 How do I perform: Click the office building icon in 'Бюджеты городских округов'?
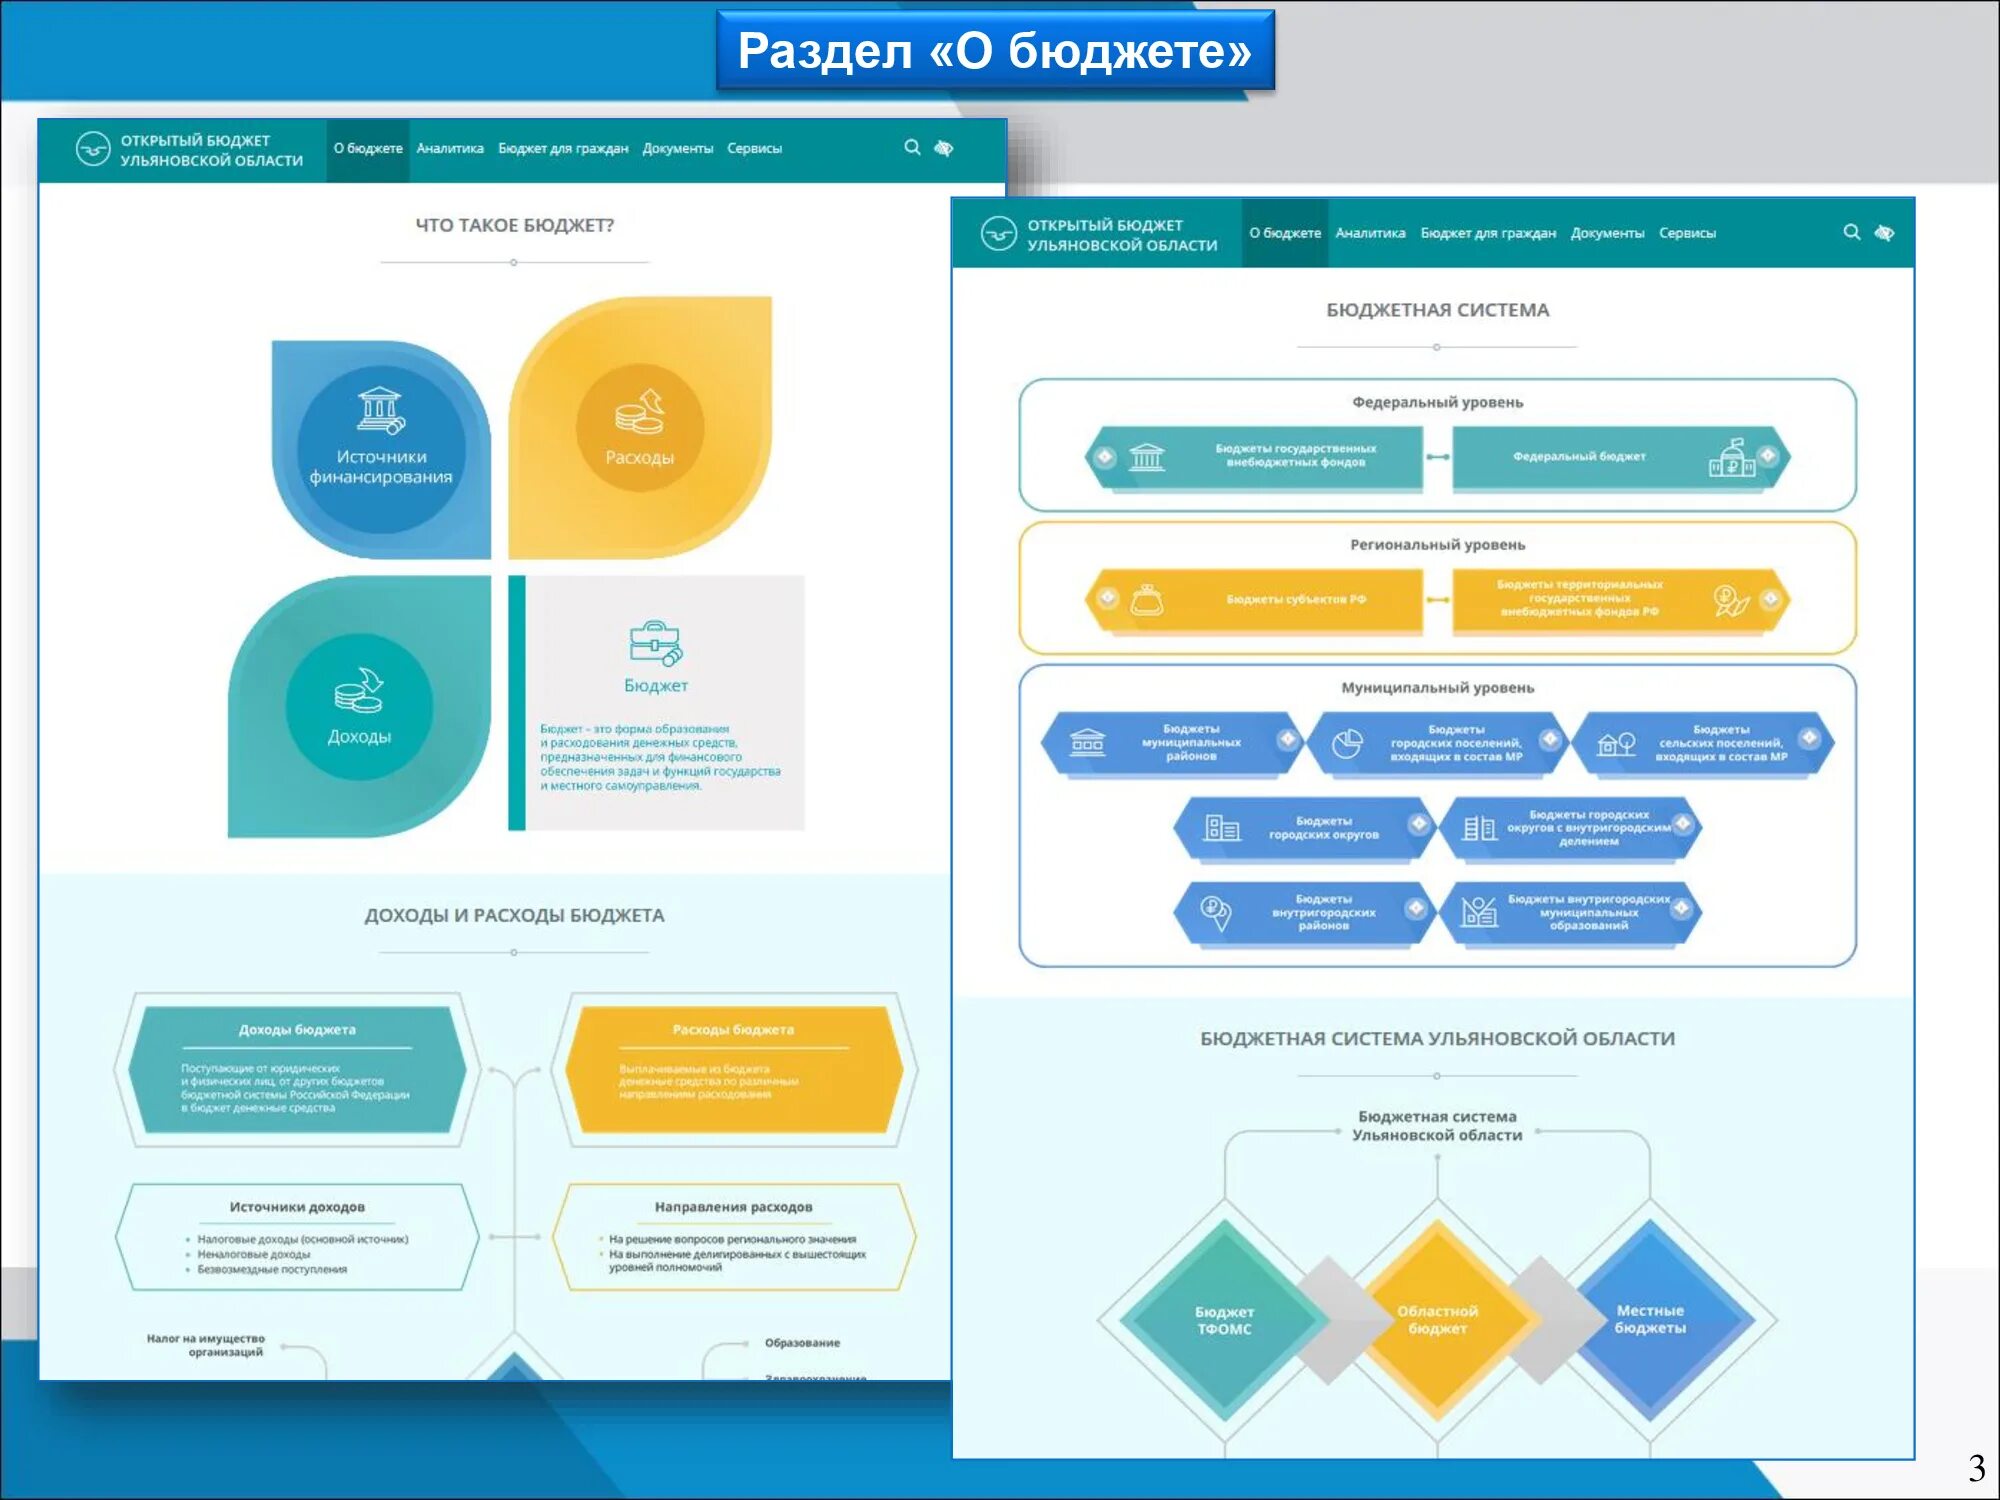click(1222, 827)
